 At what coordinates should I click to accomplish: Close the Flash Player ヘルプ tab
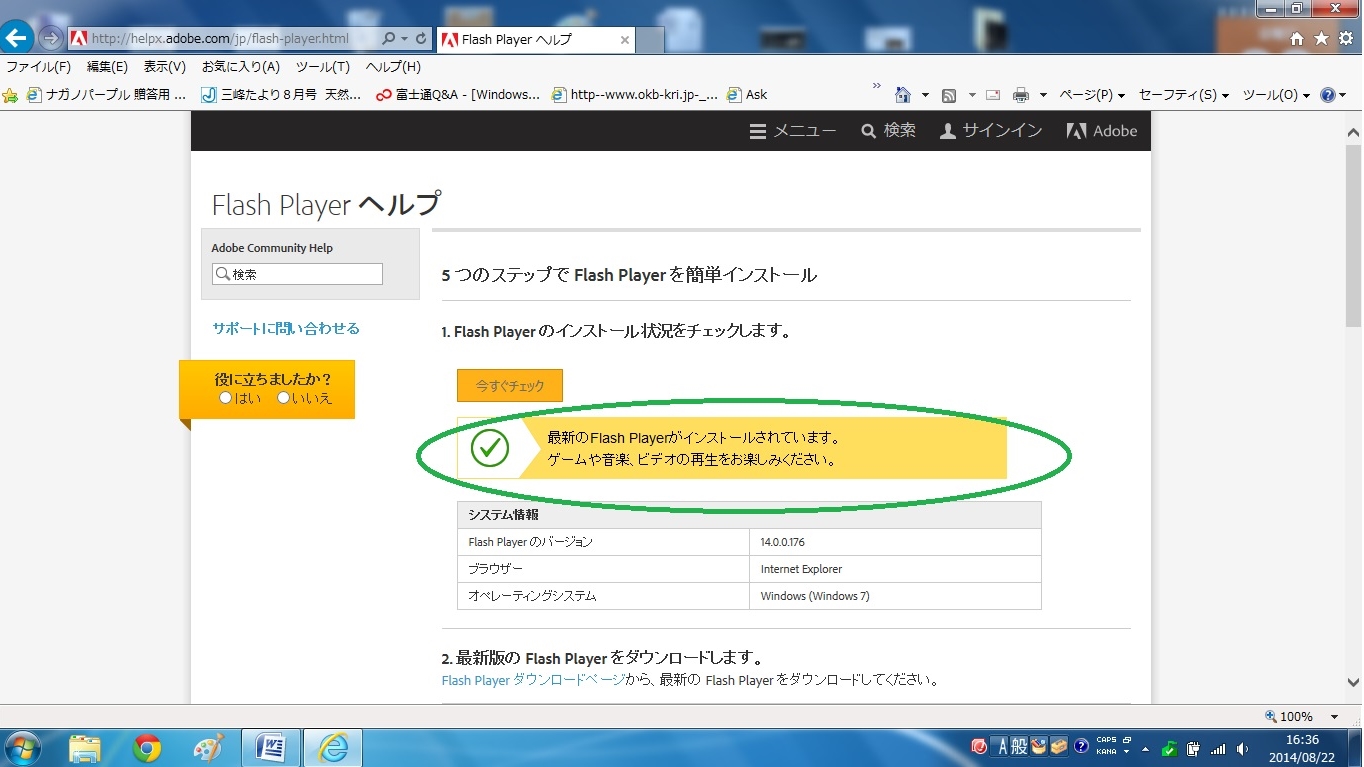pos(625,40)
